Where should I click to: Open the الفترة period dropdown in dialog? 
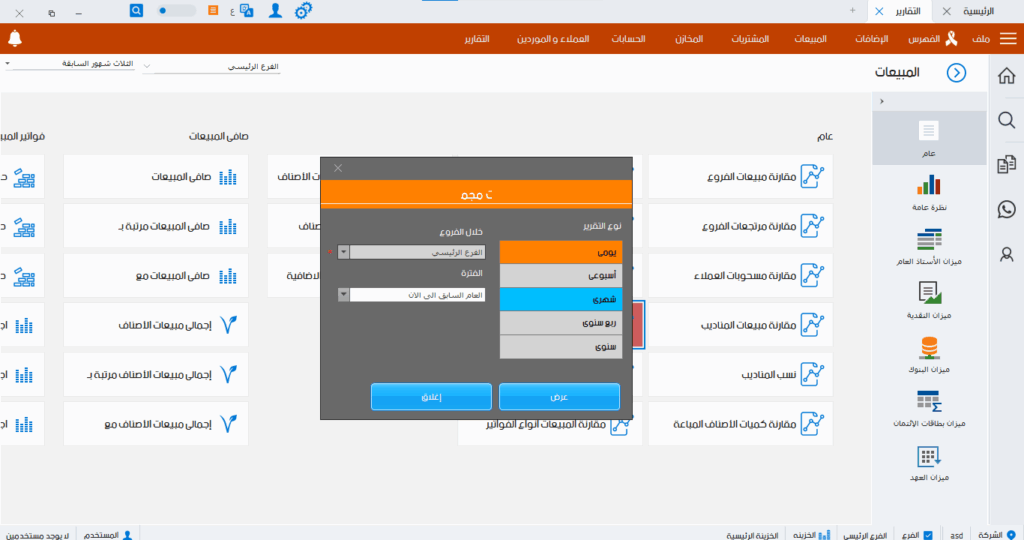click(x=344, y=295)
